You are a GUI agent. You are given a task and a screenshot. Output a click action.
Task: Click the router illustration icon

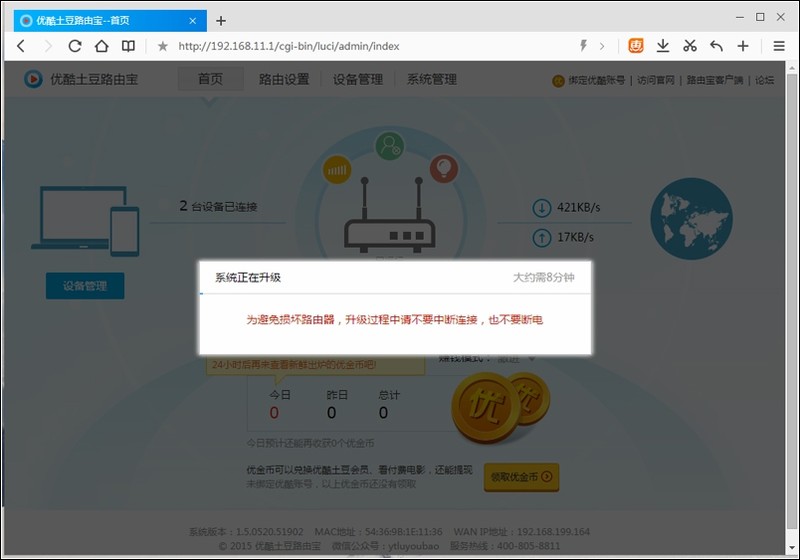[x=390, y=215]
